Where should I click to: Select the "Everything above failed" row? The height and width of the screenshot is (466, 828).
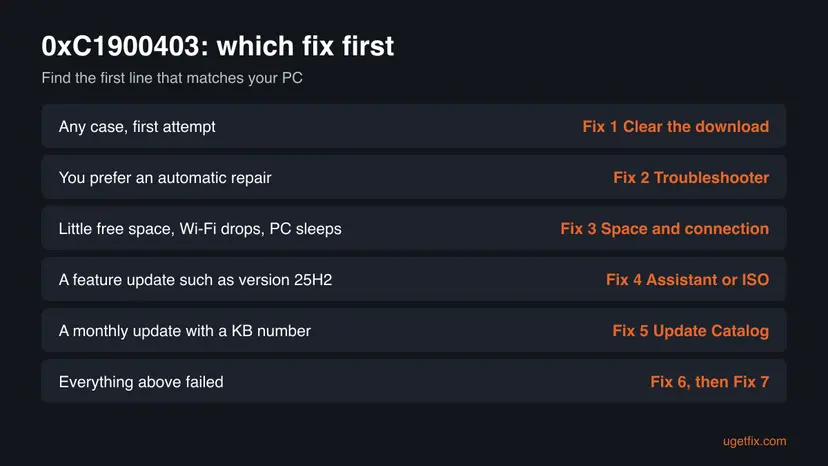pyautogui.click(x=413, y=381)
